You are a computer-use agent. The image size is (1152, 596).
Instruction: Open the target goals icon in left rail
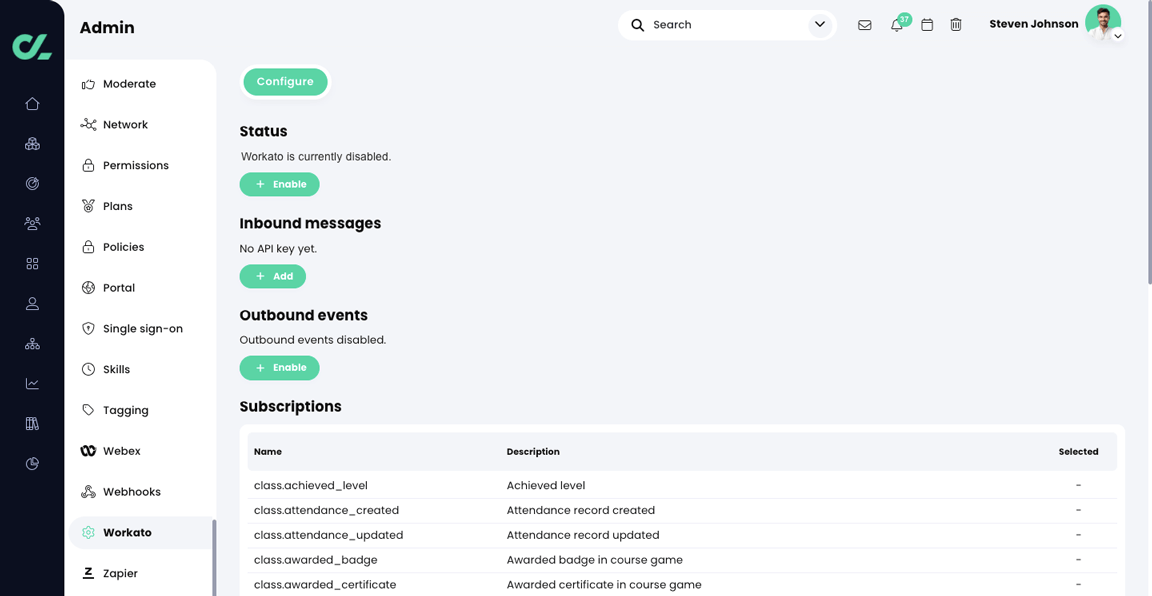tap(32, 184)
